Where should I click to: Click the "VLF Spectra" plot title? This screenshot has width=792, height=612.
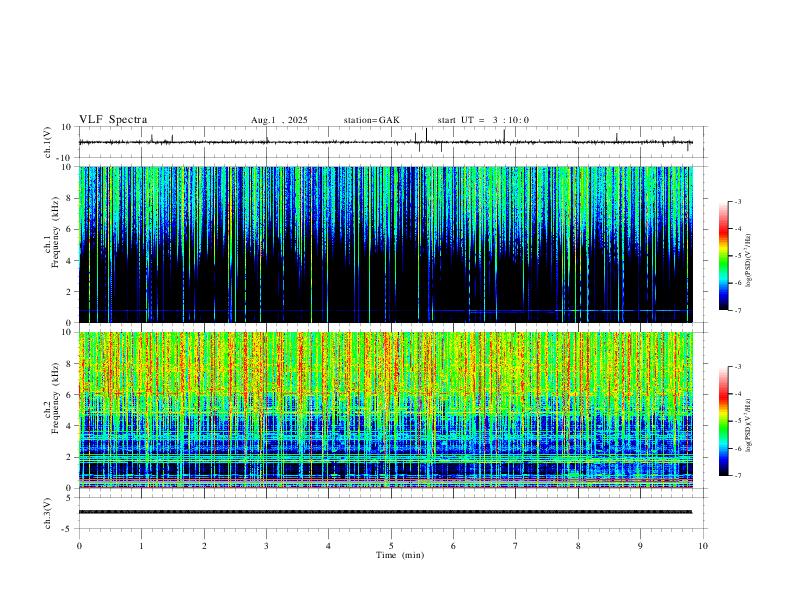click(x=113, y=120)
